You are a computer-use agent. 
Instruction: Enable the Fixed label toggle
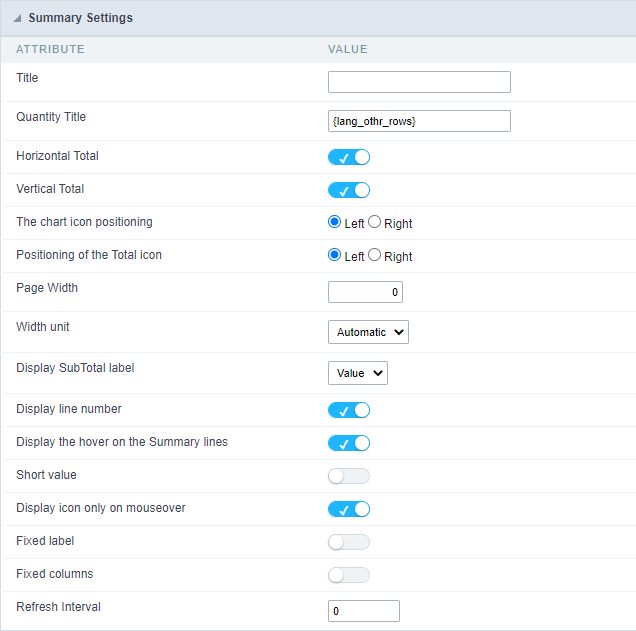349,542
